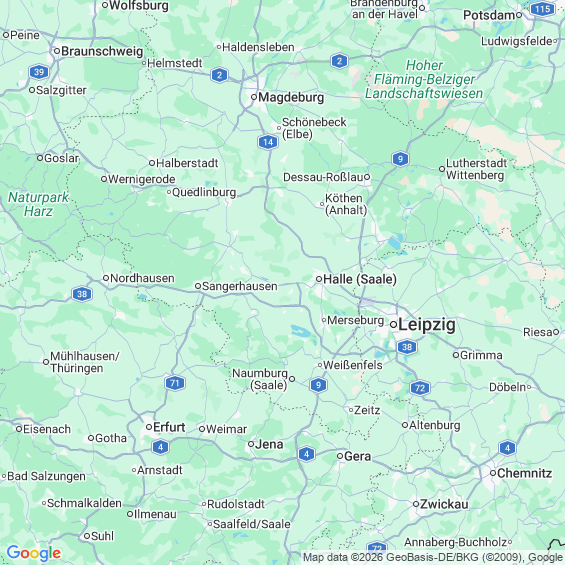Select the Magdeburg city marker
This screenshot has width=565, height=565.
coord(254,97)
